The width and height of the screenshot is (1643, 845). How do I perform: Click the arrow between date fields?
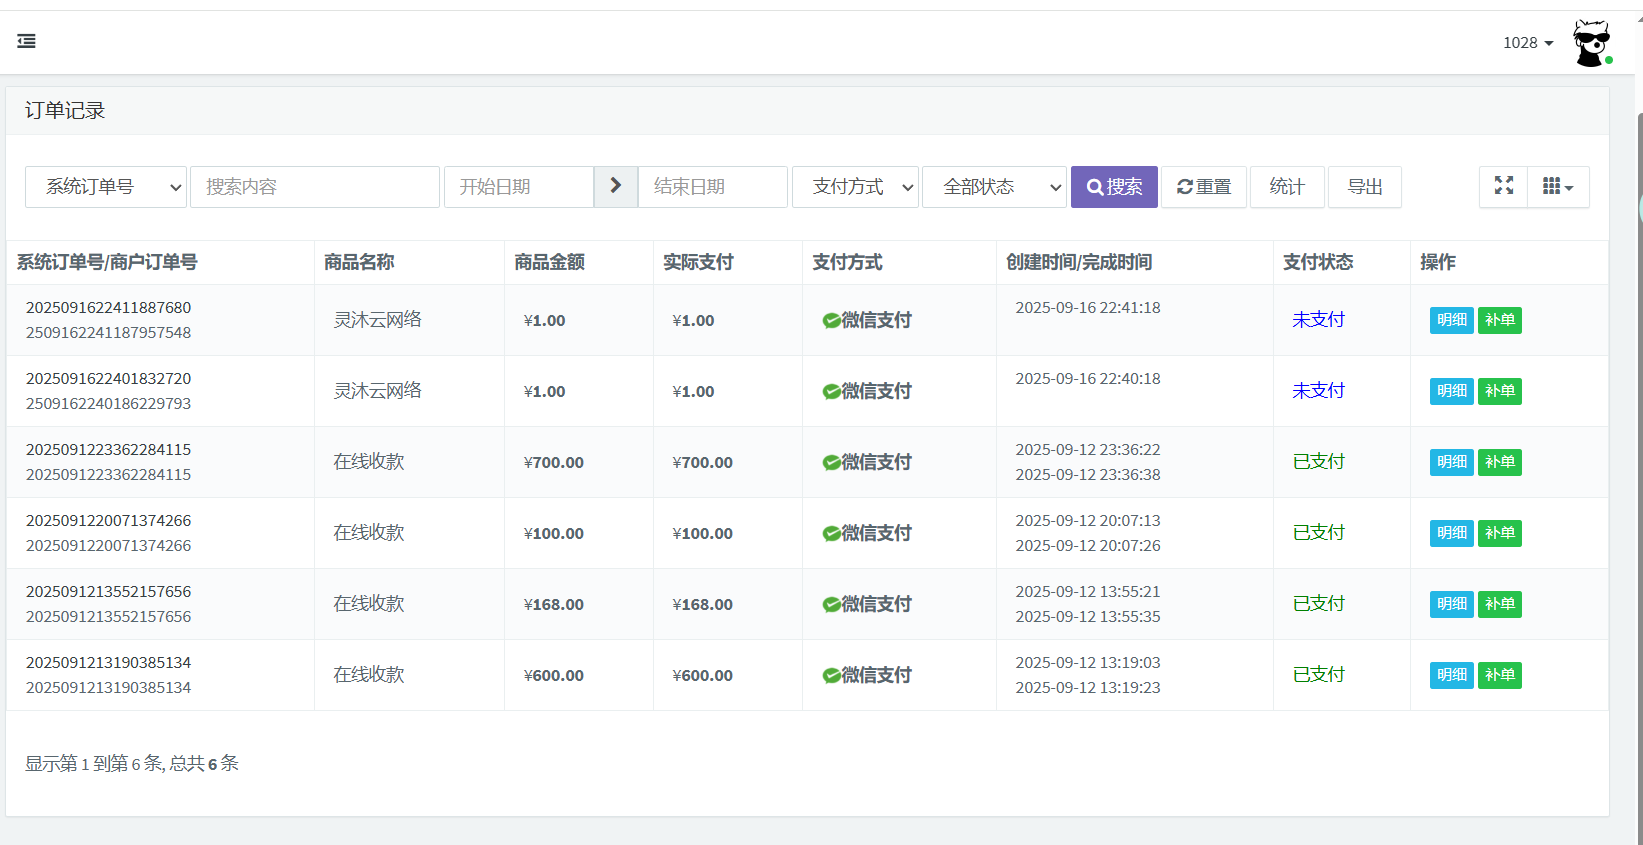coord(615,186)
